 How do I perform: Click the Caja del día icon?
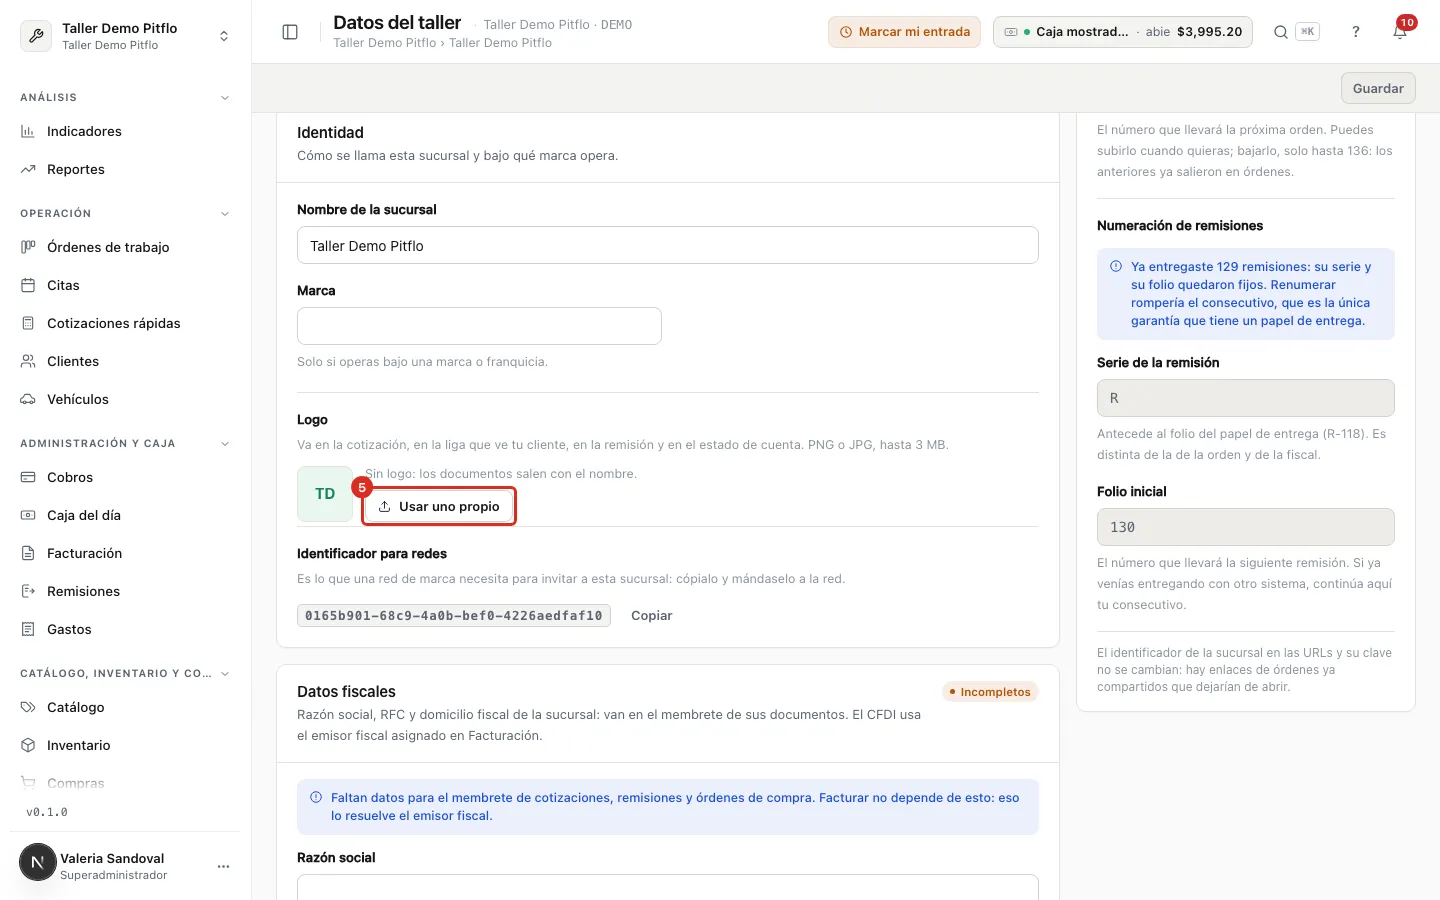(28, 515)
